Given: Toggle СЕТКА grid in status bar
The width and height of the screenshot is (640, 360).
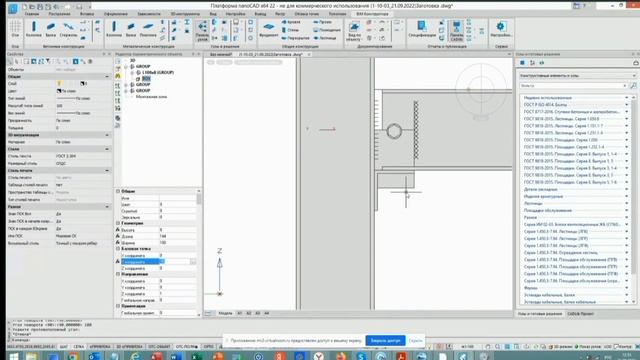Looking at the screenshot, I should click(x=79, y=347).
